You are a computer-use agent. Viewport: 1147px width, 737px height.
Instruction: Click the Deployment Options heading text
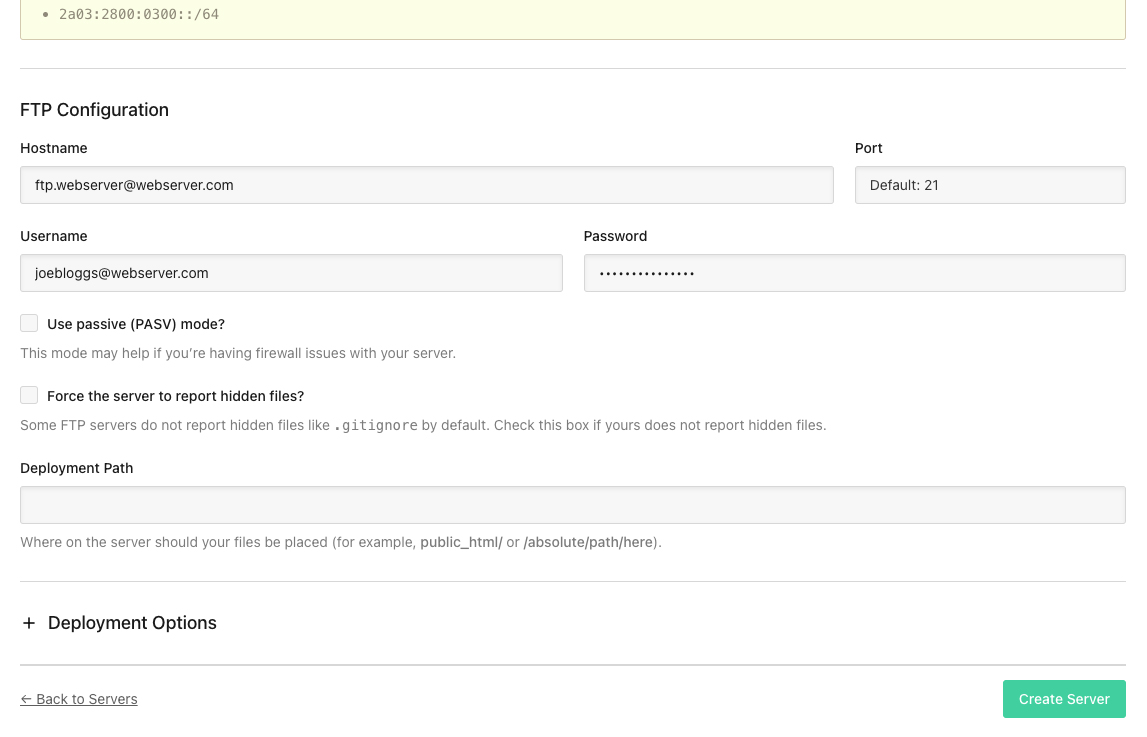pos(132,623)
